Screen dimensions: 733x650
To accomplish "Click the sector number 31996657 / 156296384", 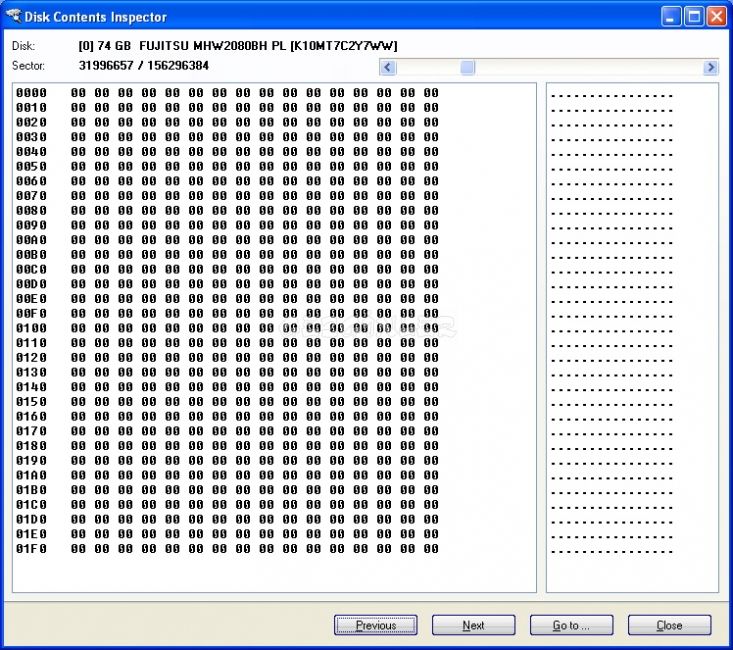I will point(144,65).
